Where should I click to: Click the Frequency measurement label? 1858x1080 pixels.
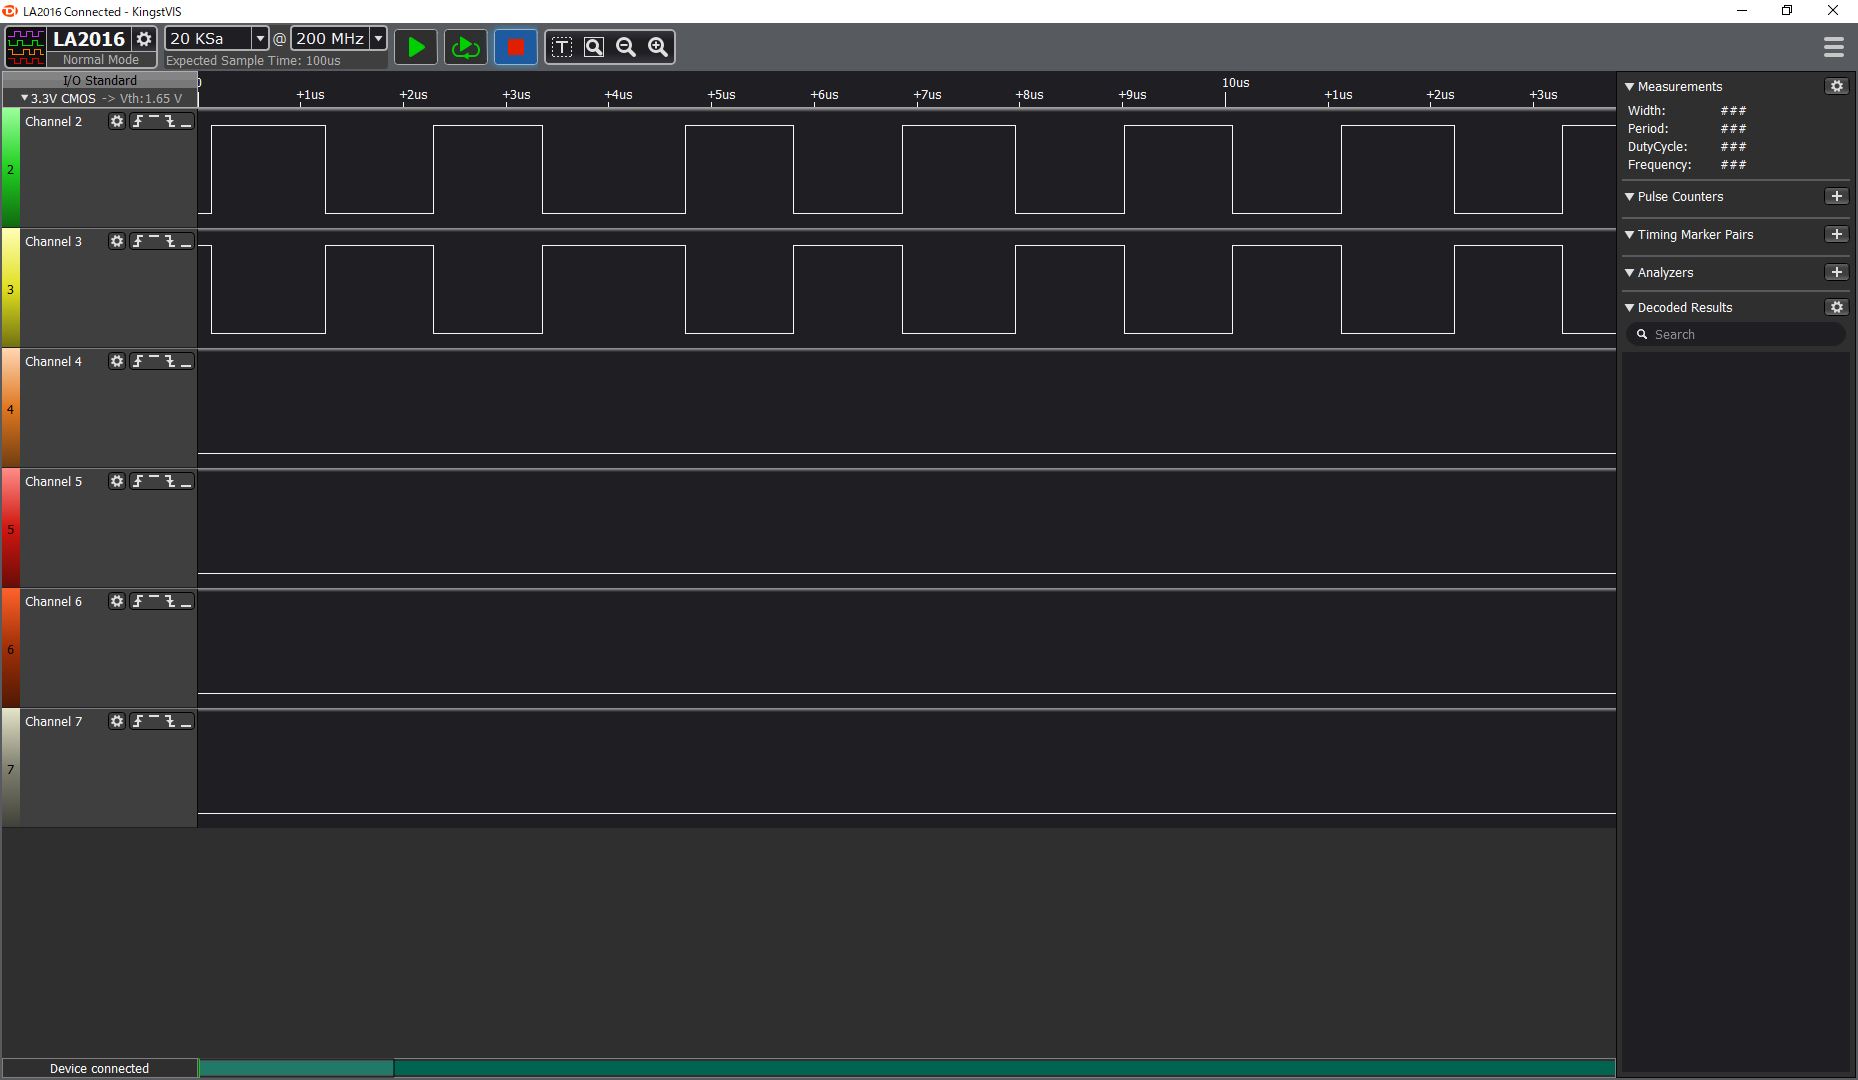pos(1660,165)
